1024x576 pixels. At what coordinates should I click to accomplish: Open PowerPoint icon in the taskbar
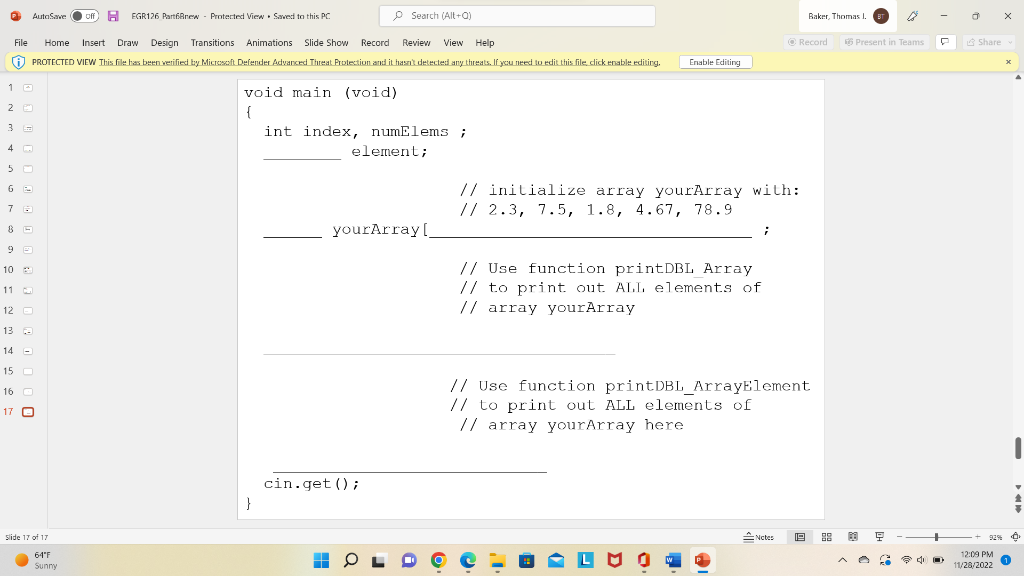[703, 561]
